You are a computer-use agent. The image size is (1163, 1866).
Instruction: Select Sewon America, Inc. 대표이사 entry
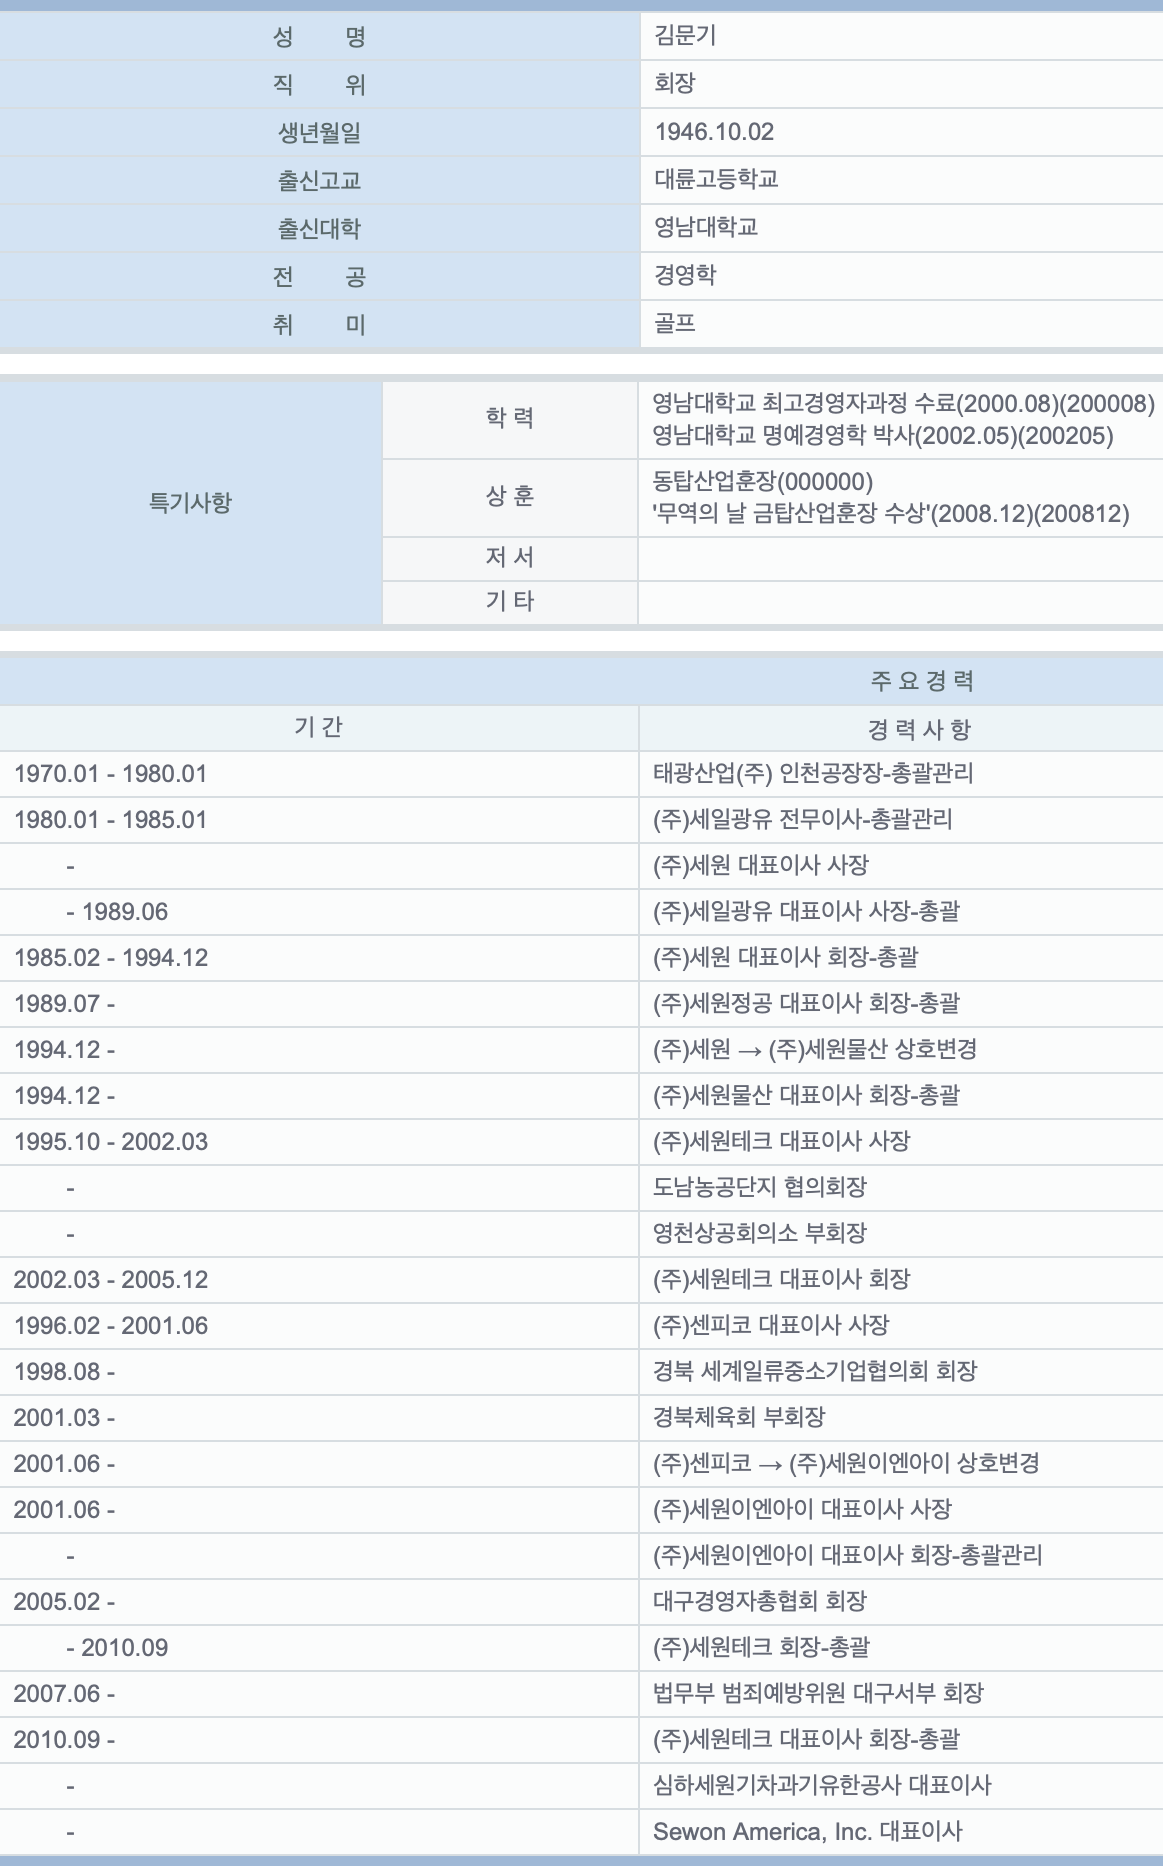pos(807,1832)
